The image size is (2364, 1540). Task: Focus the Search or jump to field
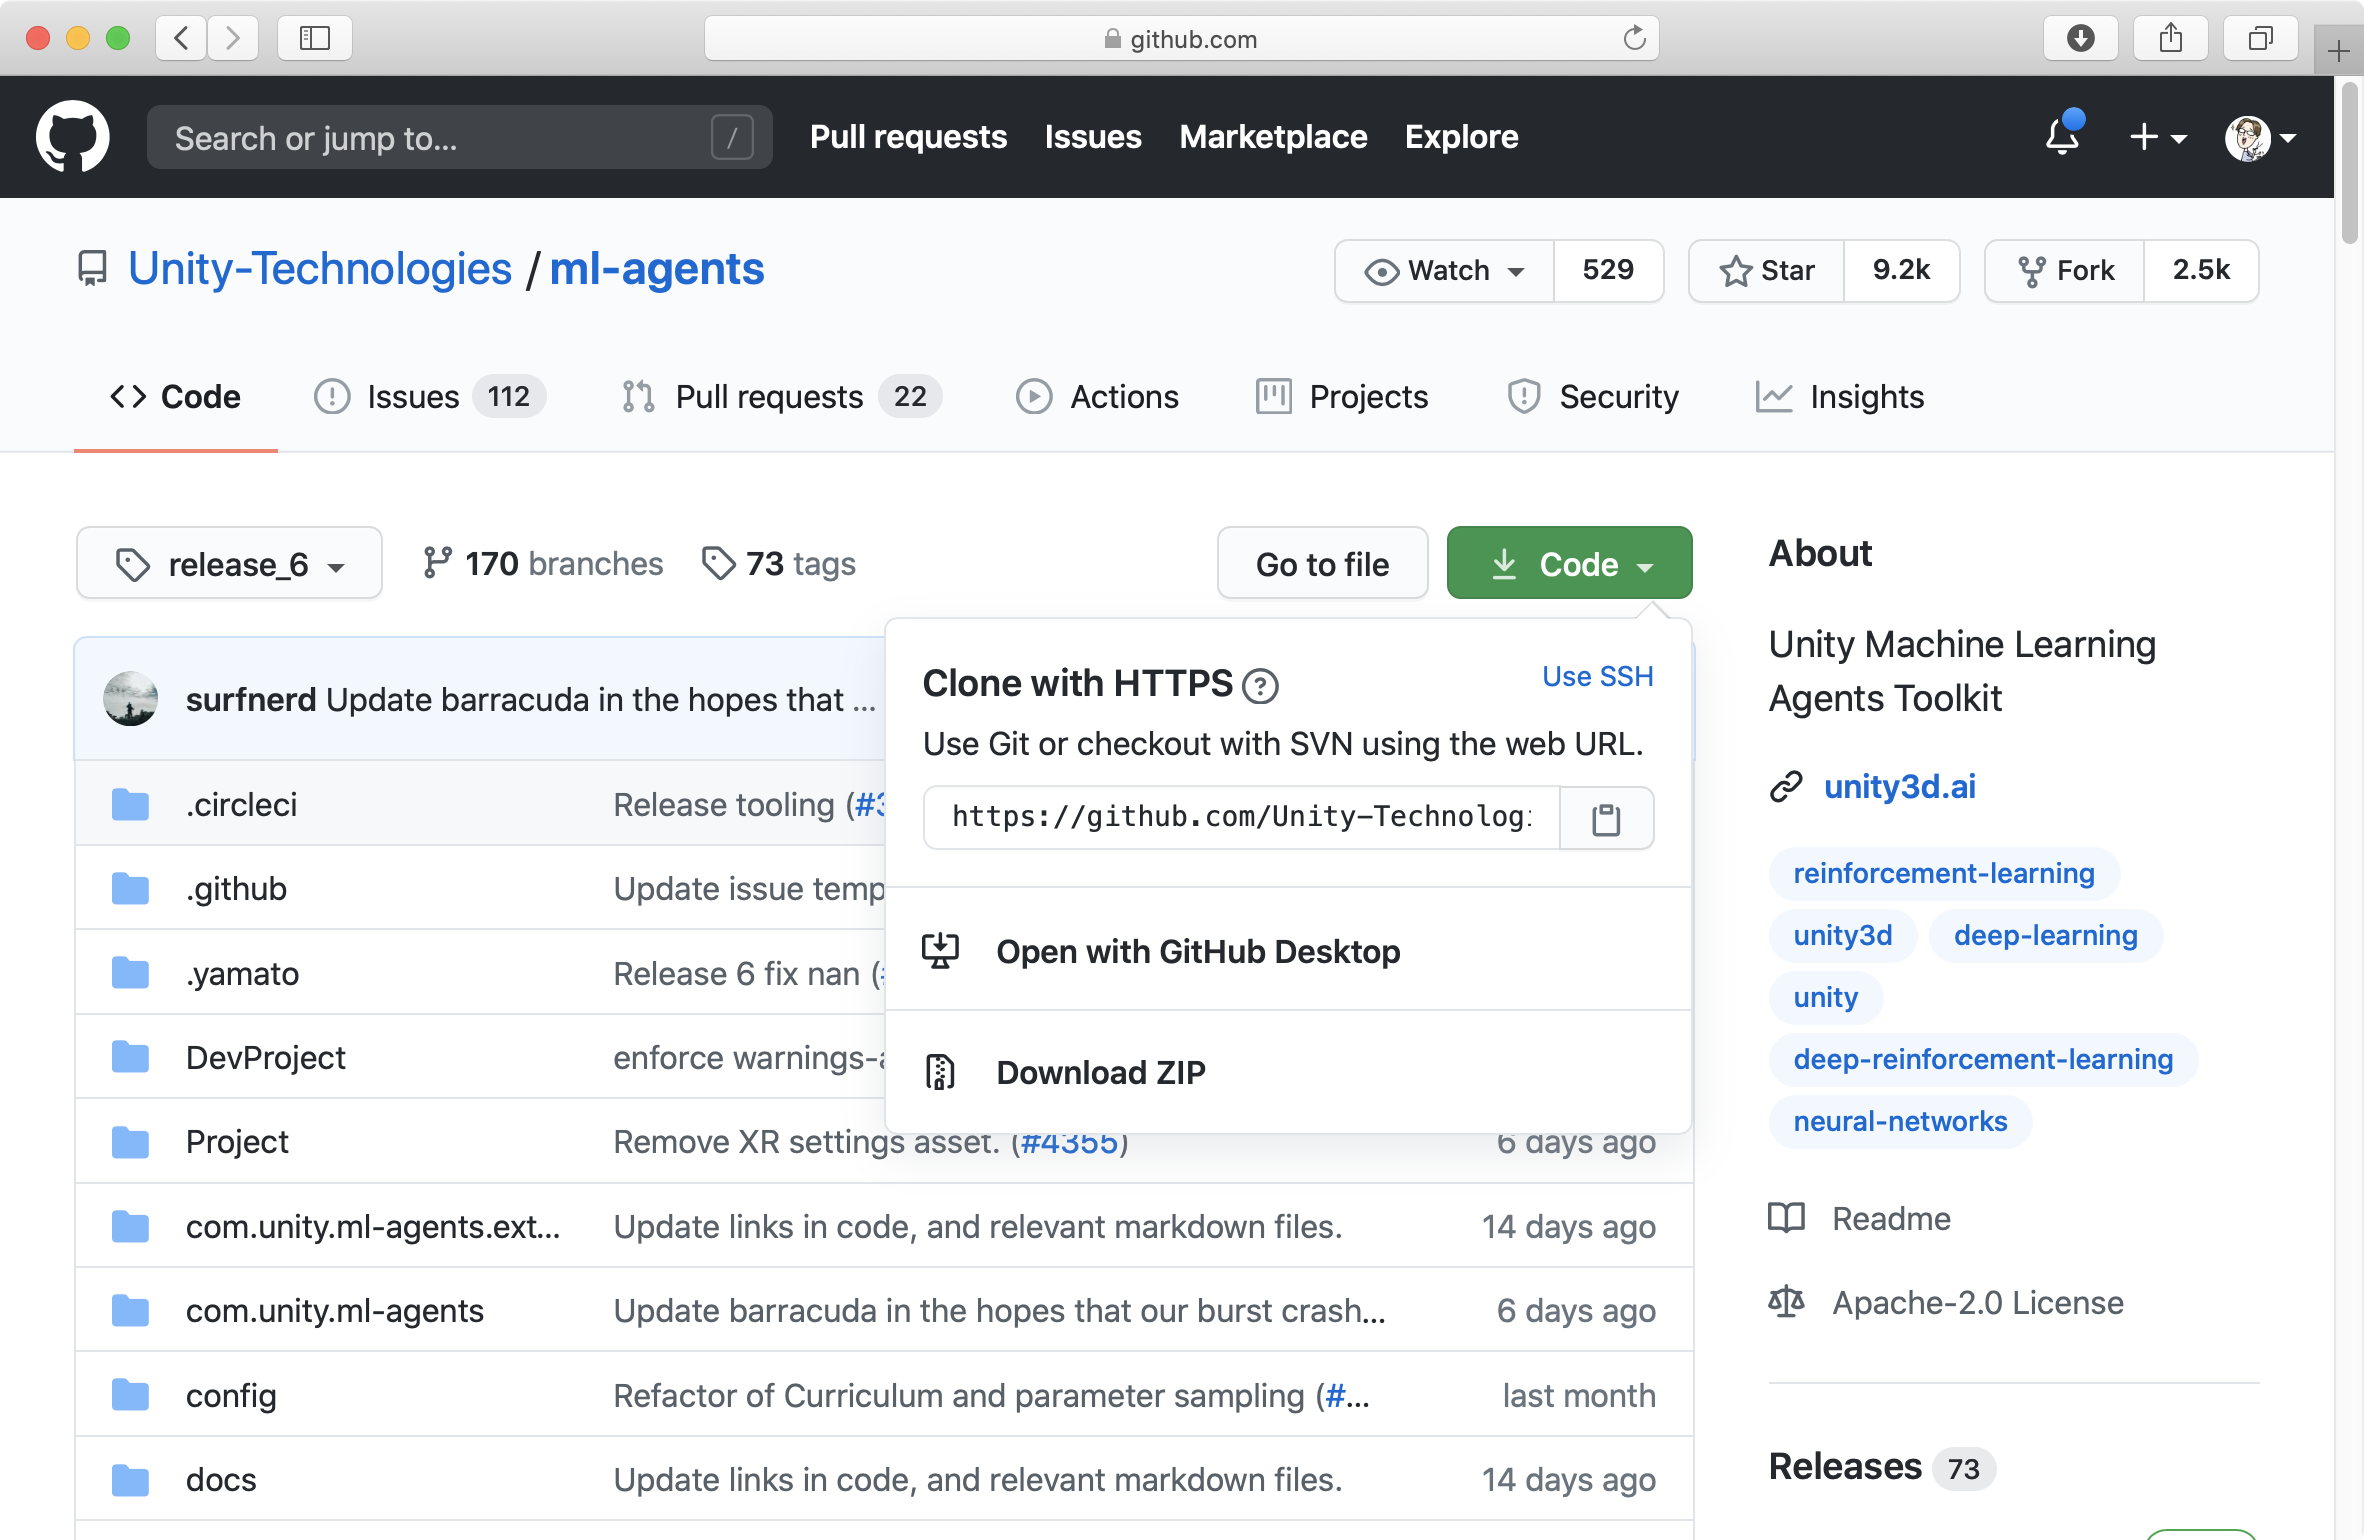click(459, 137)
